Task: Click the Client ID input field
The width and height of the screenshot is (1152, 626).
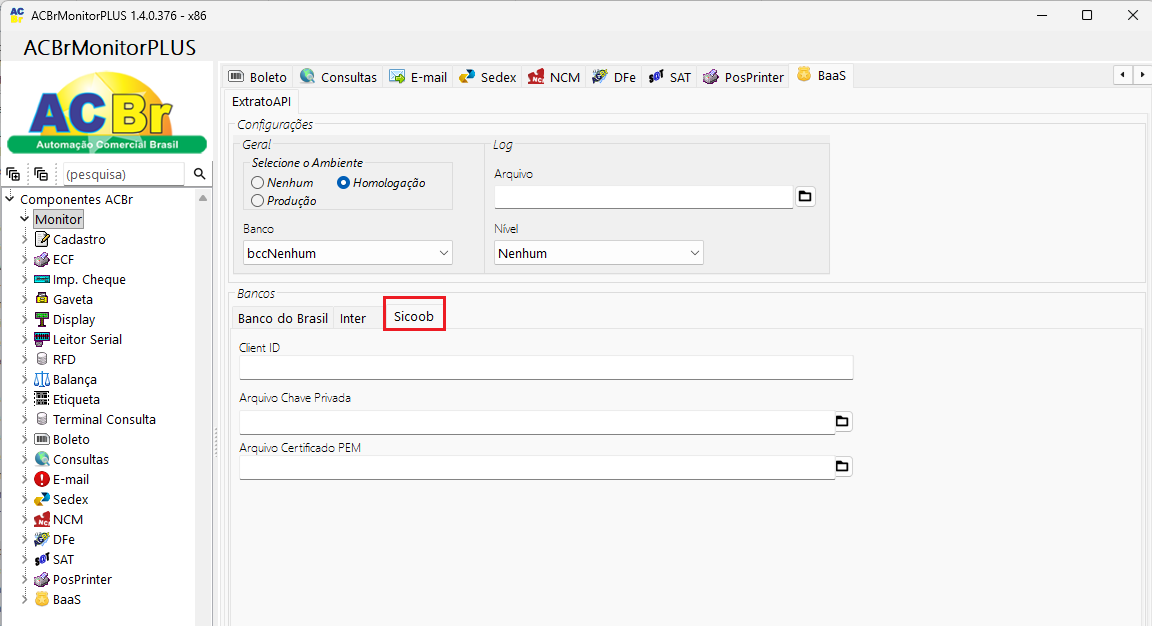Action: [x=546, y=368]
